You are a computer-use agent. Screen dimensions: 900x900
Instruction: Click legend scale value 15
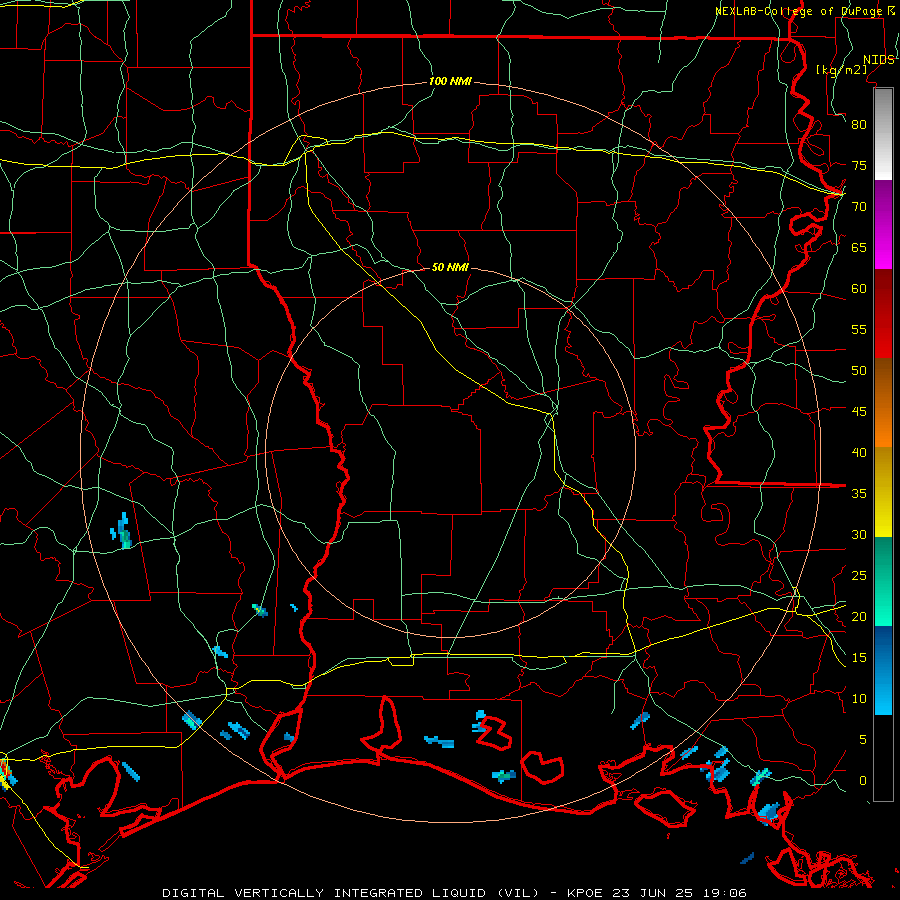pos(859,657)
